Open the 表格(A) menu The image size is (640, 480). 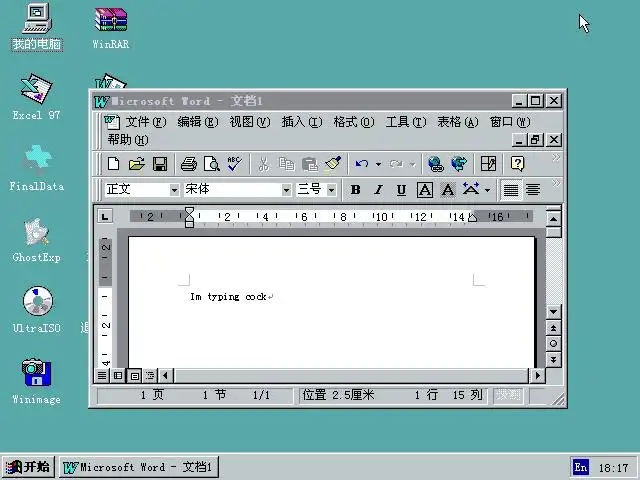tap(458, 122)
